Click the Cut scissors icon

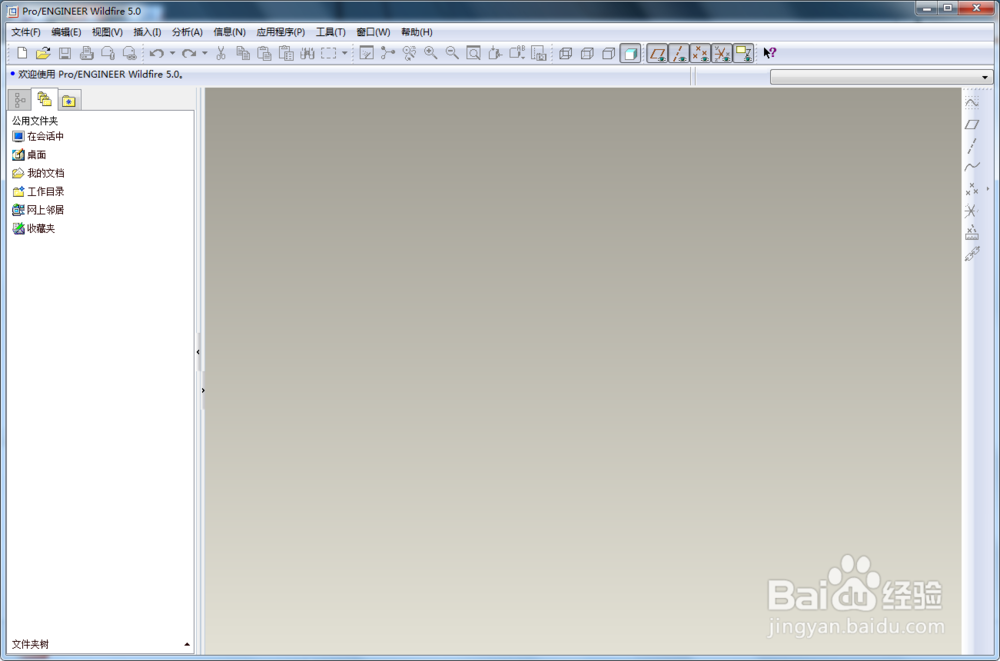coord(221,54)
